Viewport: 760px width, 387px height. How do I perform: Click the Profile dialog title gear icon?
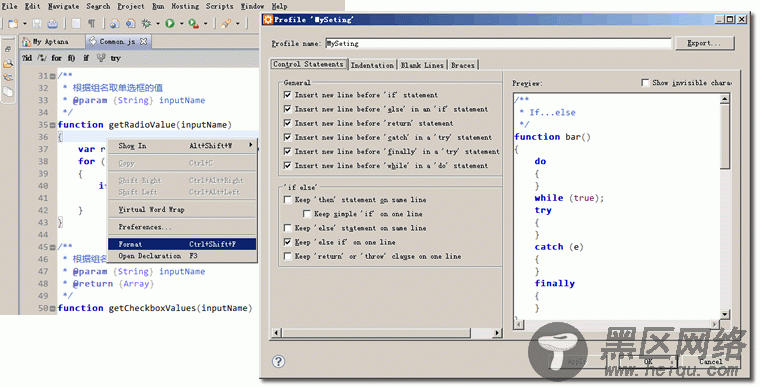click(x=268, y=19)
